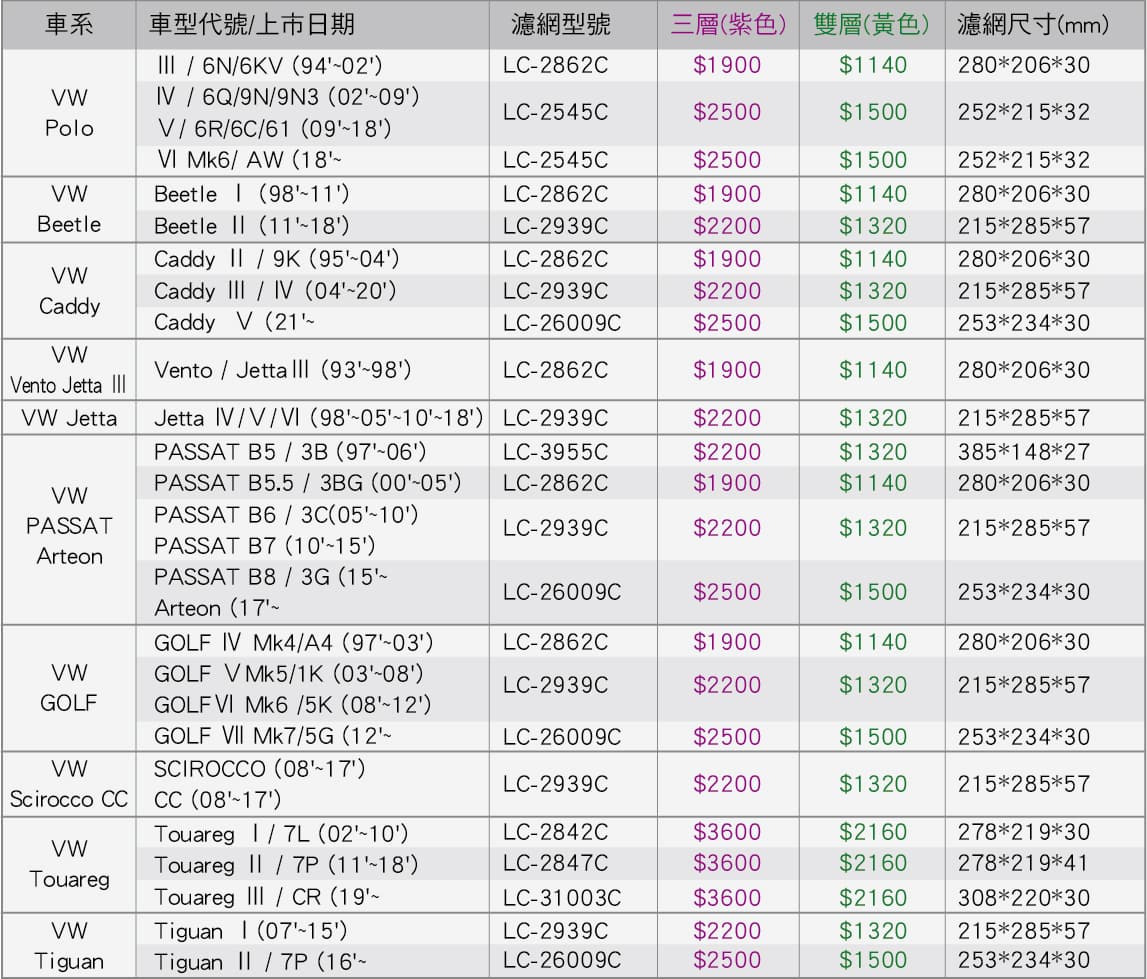The image size is (1147, 979).
Task: Click PASSAT B6 / 3C(05'~10') model
Action: click(285, 515)
